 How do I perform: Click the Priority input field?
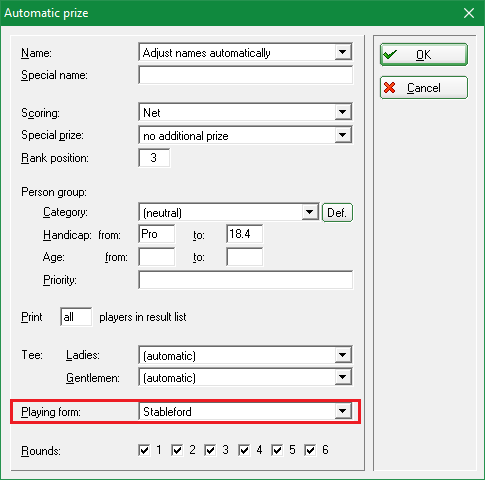[245, 280]
